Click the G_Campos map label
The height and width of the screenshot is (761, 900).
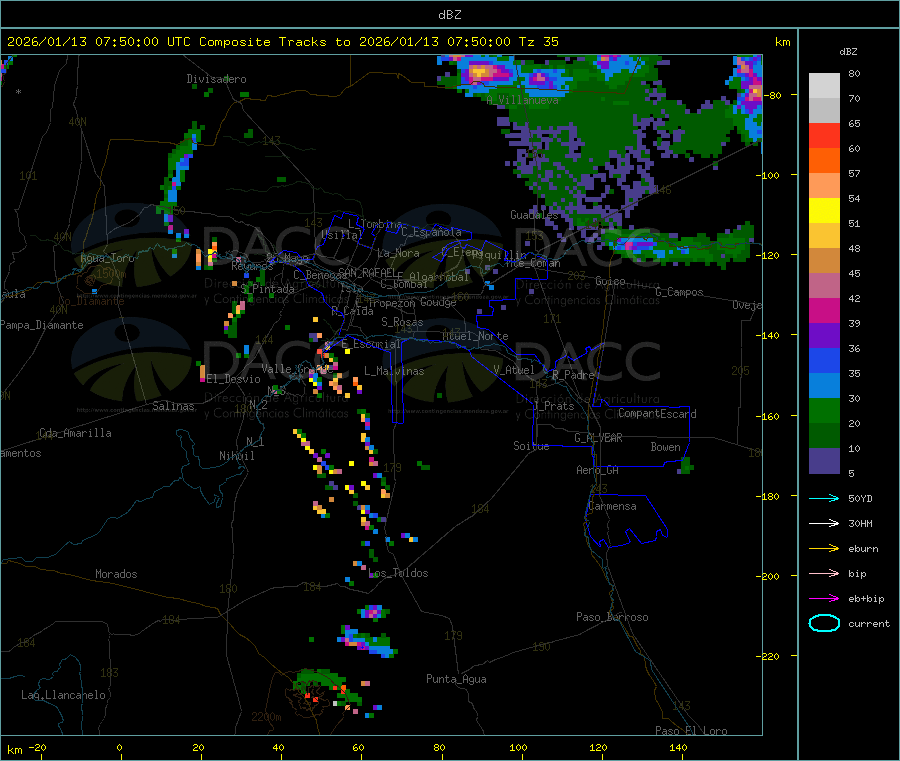click(x=680, y=292)
